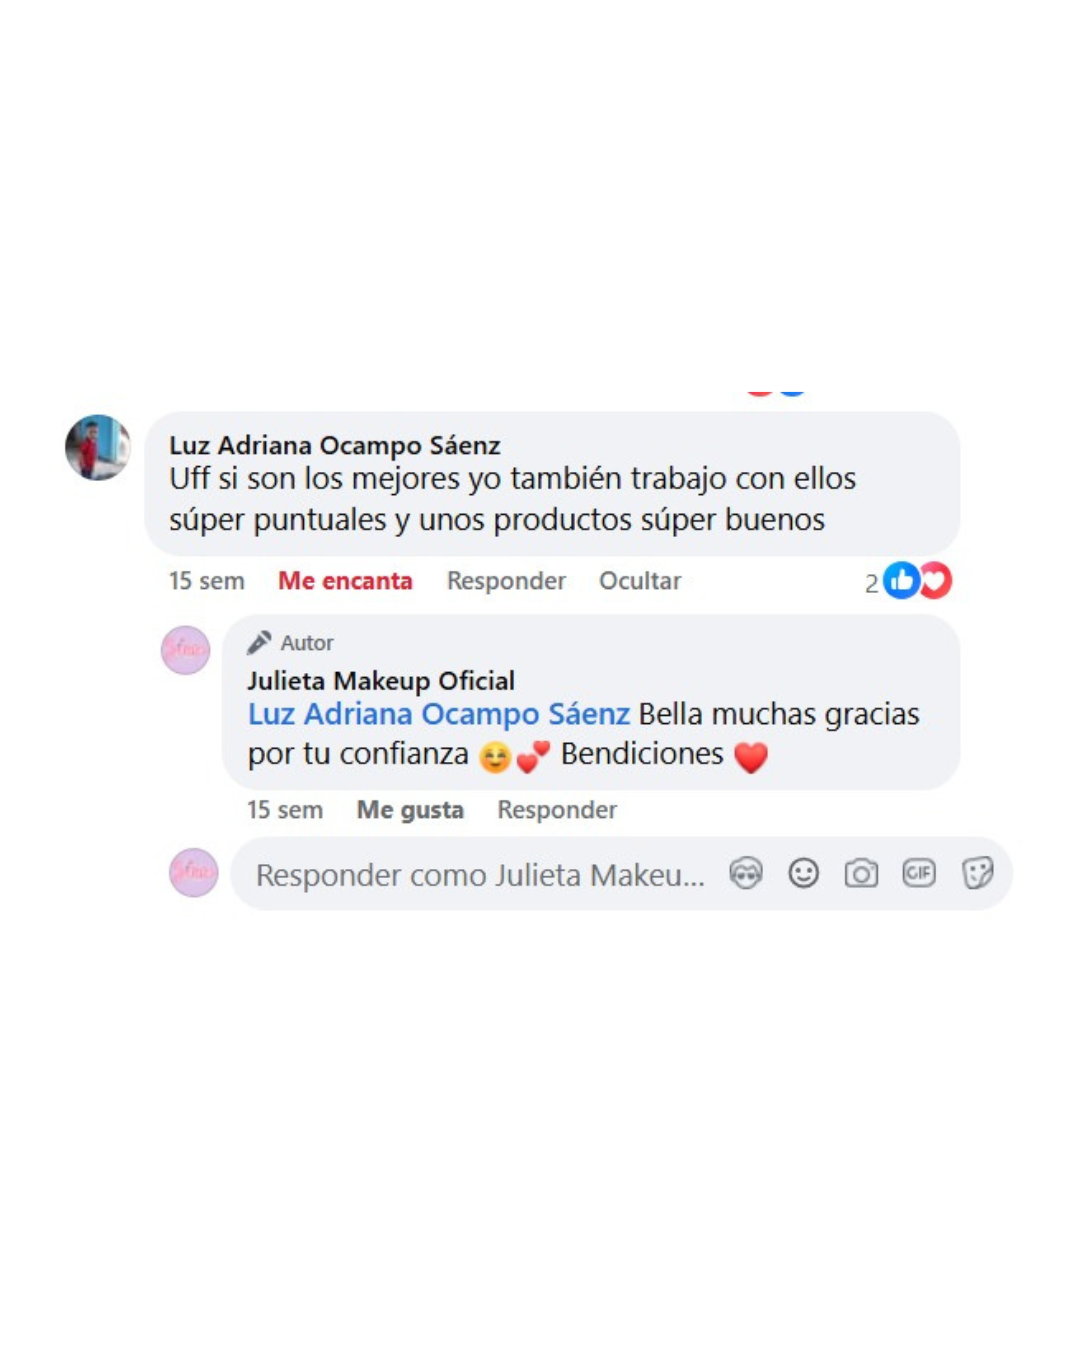Click the blue thumbs-up reaction icon
The height and width of the screenshot is (1350, 1080).
click(x=901, y=580)
